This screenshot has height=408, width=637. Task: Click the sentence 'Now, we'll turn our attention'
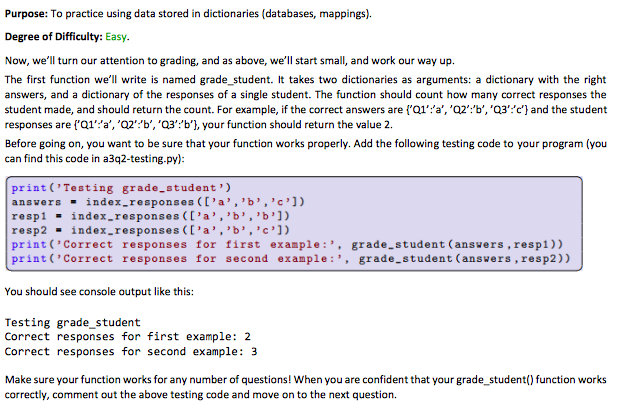tap(230, 61)
